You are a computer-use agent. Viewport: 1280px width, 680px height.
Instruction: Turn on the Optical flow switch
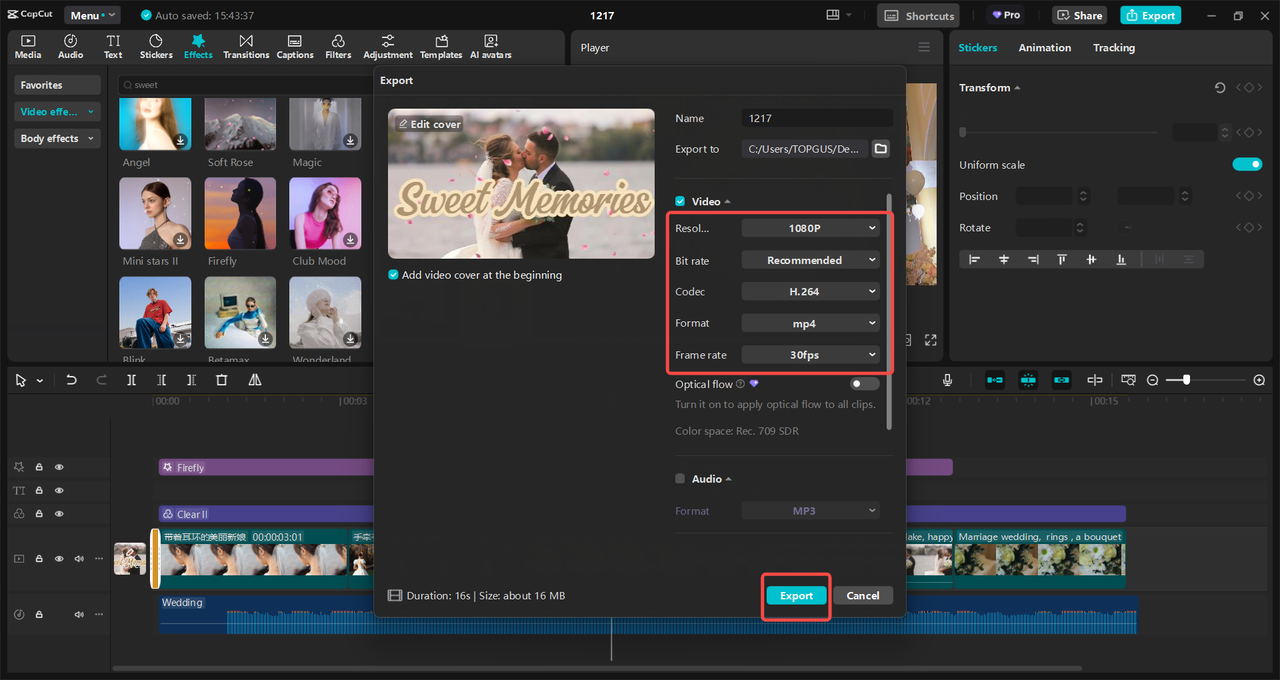click(x=864, y=384)
